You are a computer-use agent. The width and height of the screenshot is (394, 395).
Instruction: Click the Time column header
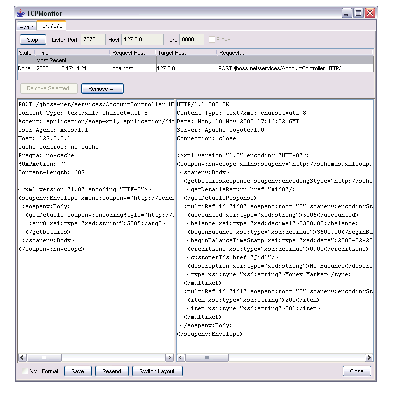coord(72,53)
